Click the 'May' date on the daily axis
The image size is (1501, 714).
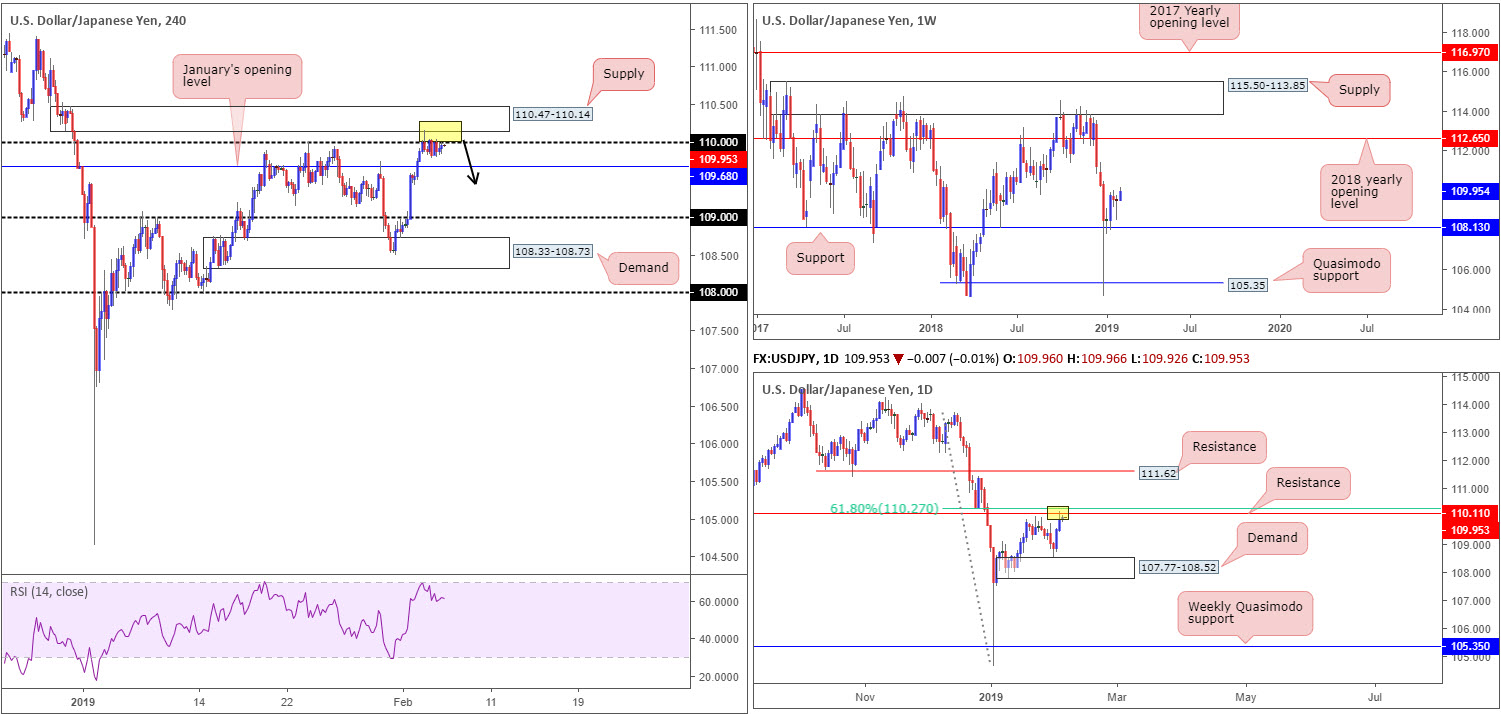pos(1246,695)
